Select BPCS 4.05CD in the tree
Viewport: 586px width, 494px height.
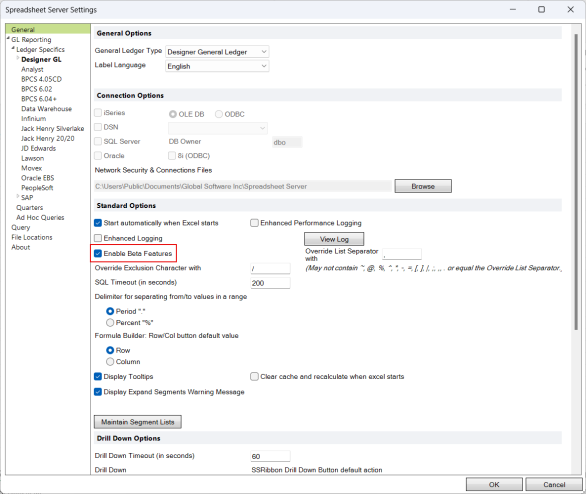pyautogui.click(x=41, y=79)
